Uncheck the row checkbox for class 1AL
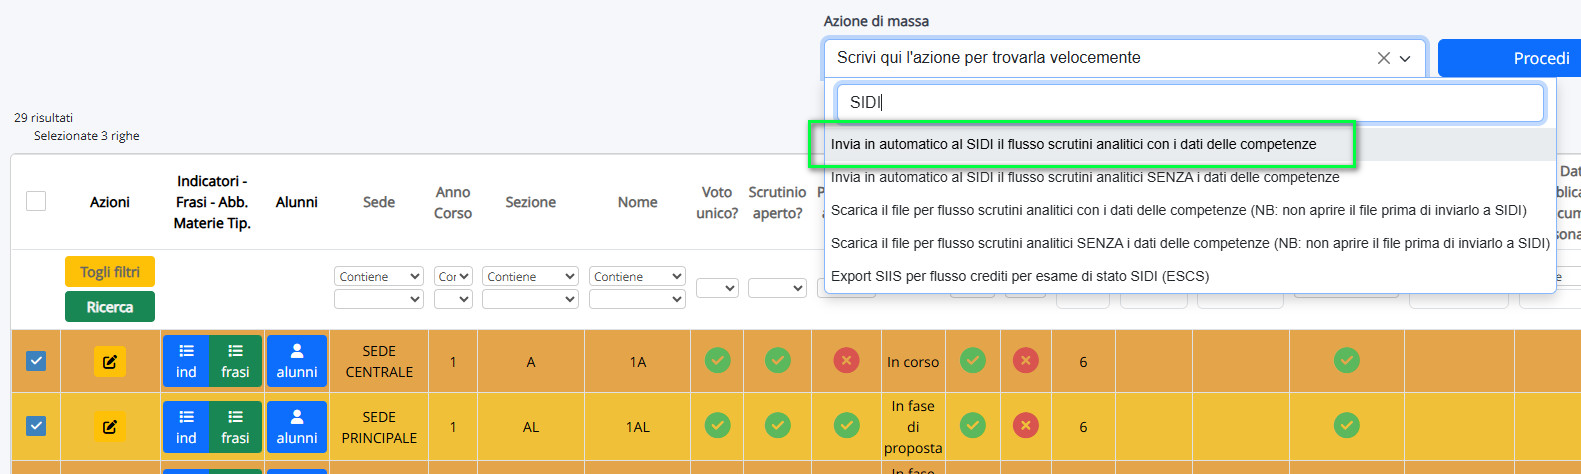1581x474 pixels. coord(36,426)
